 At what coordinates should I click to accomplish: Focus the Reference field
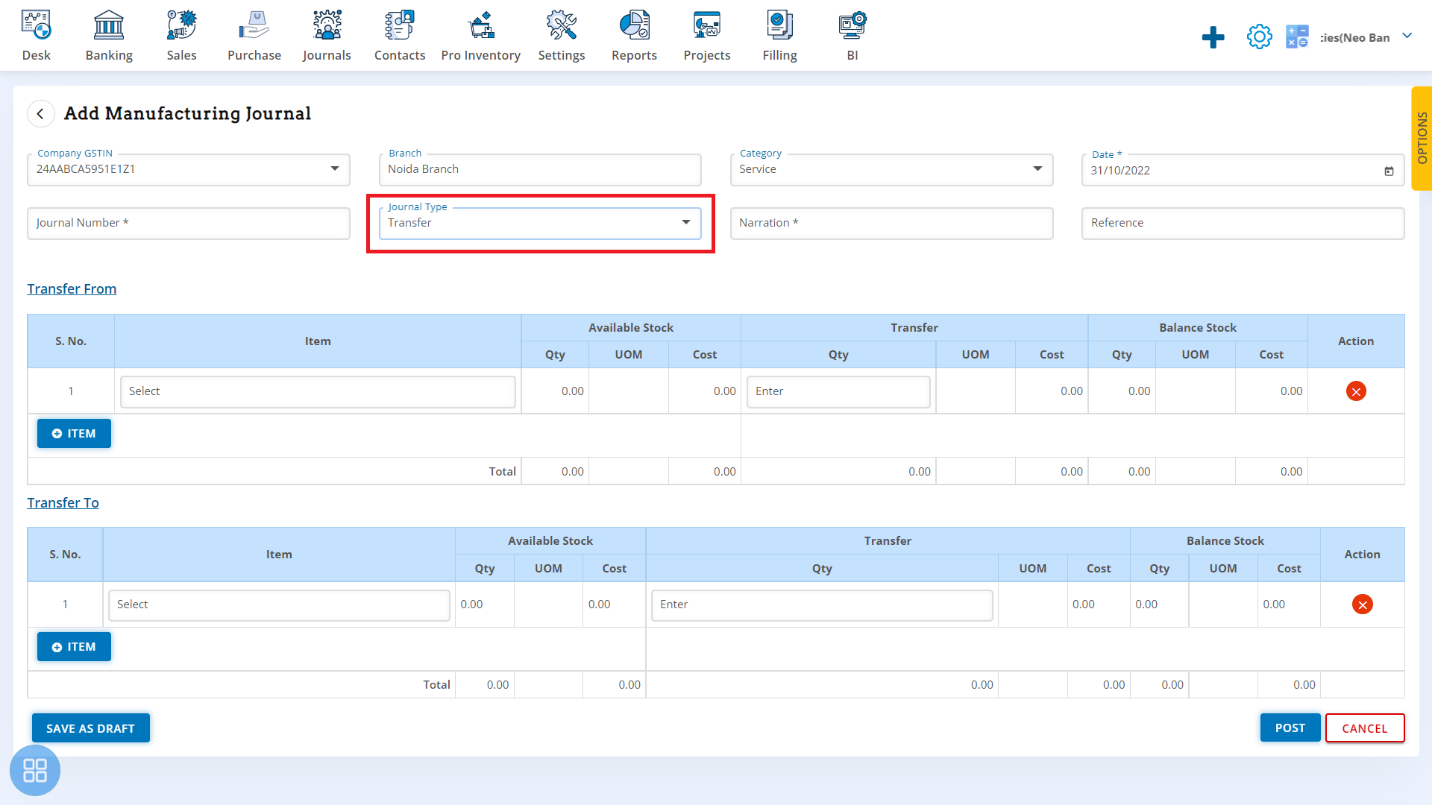point(1243,223)
